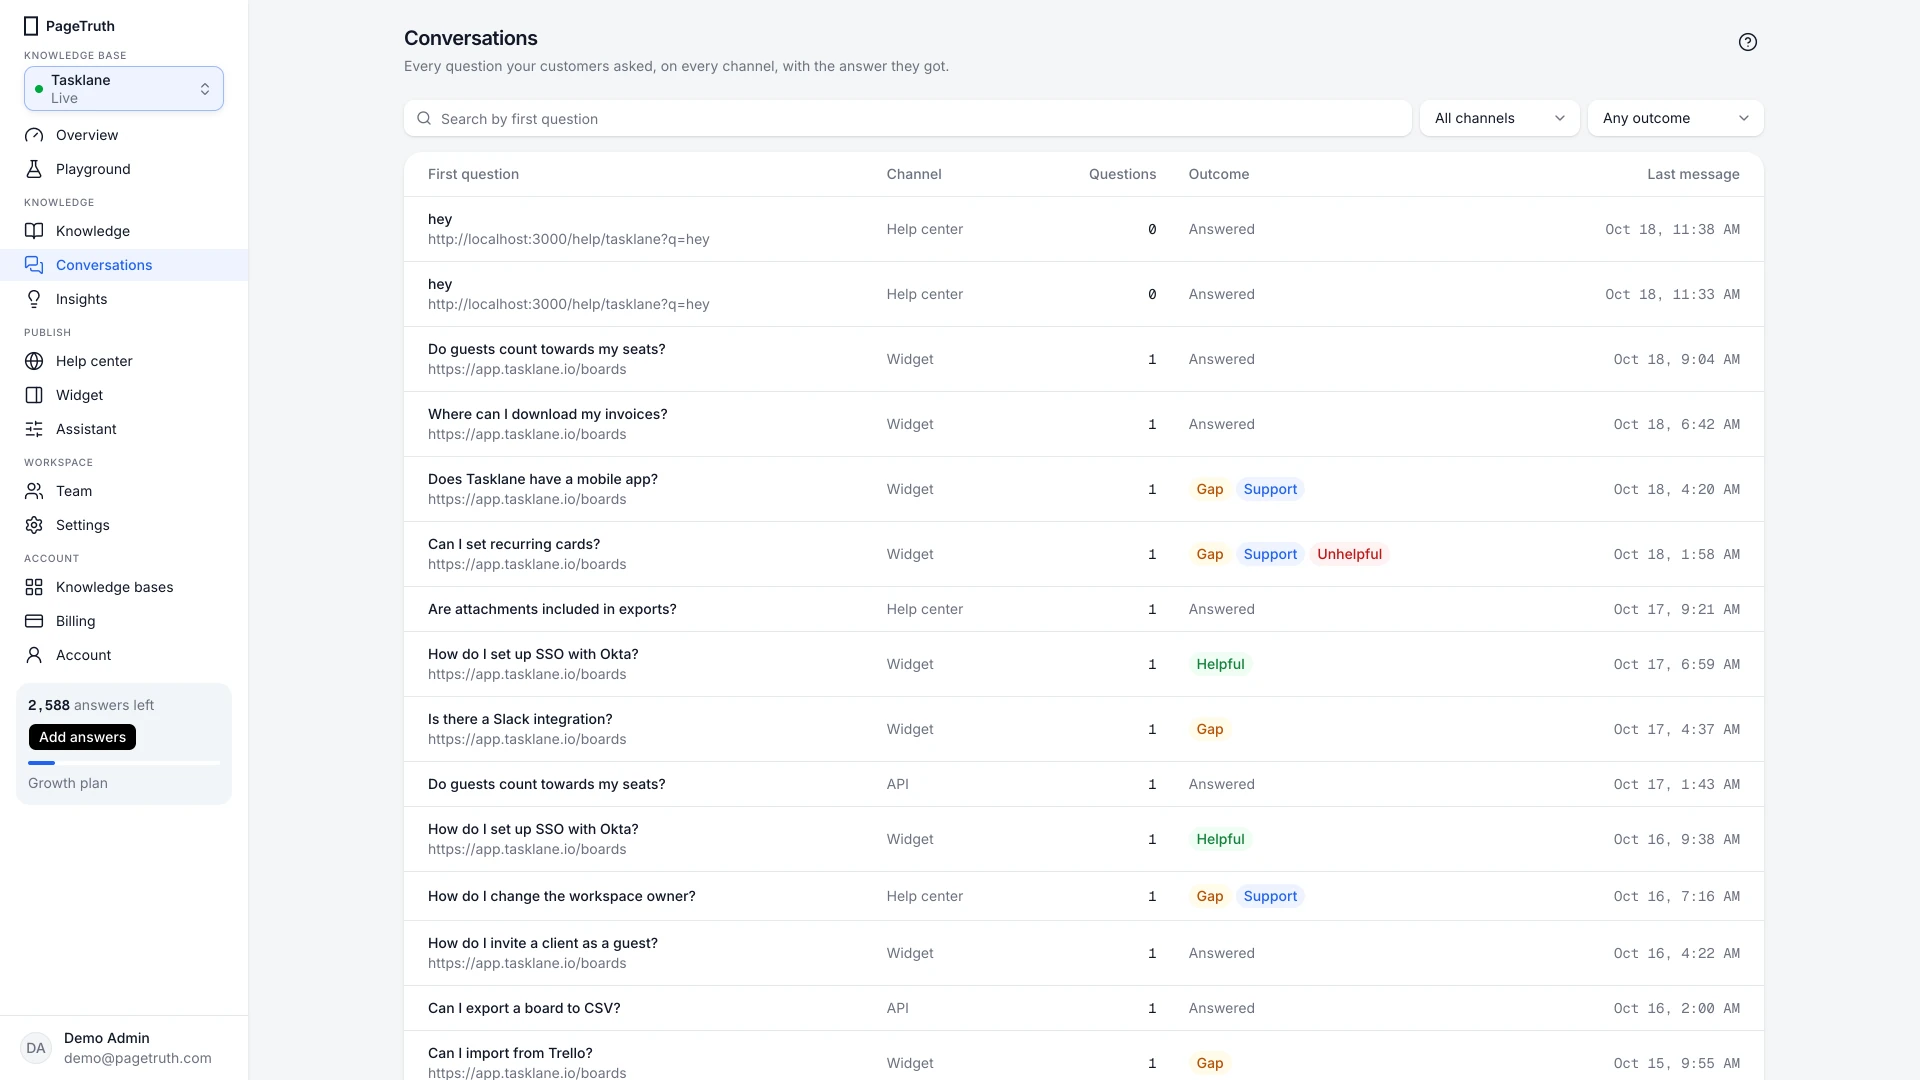The image size is (1920, 1080).
Task: Click the search magnifier icon
Action: (424, 118)
